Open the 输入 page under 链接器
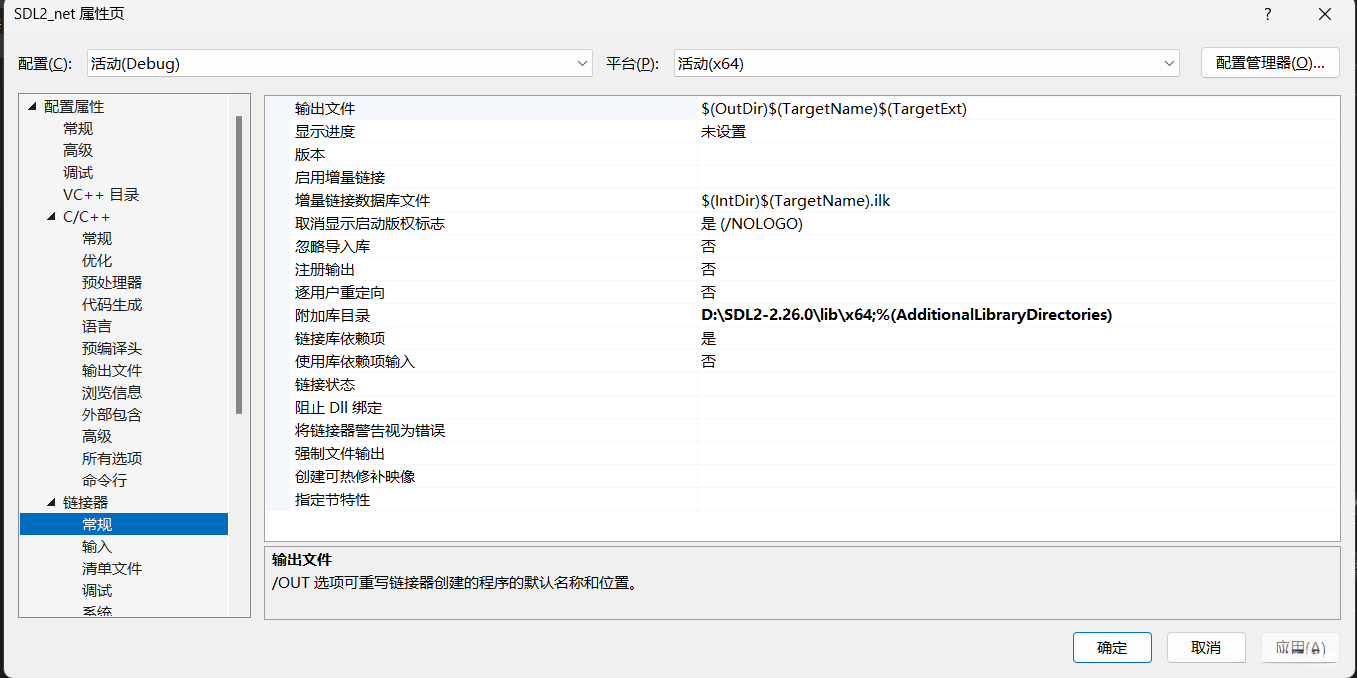The height and width of the screenshot is (678, 1357). click(97, 546)
